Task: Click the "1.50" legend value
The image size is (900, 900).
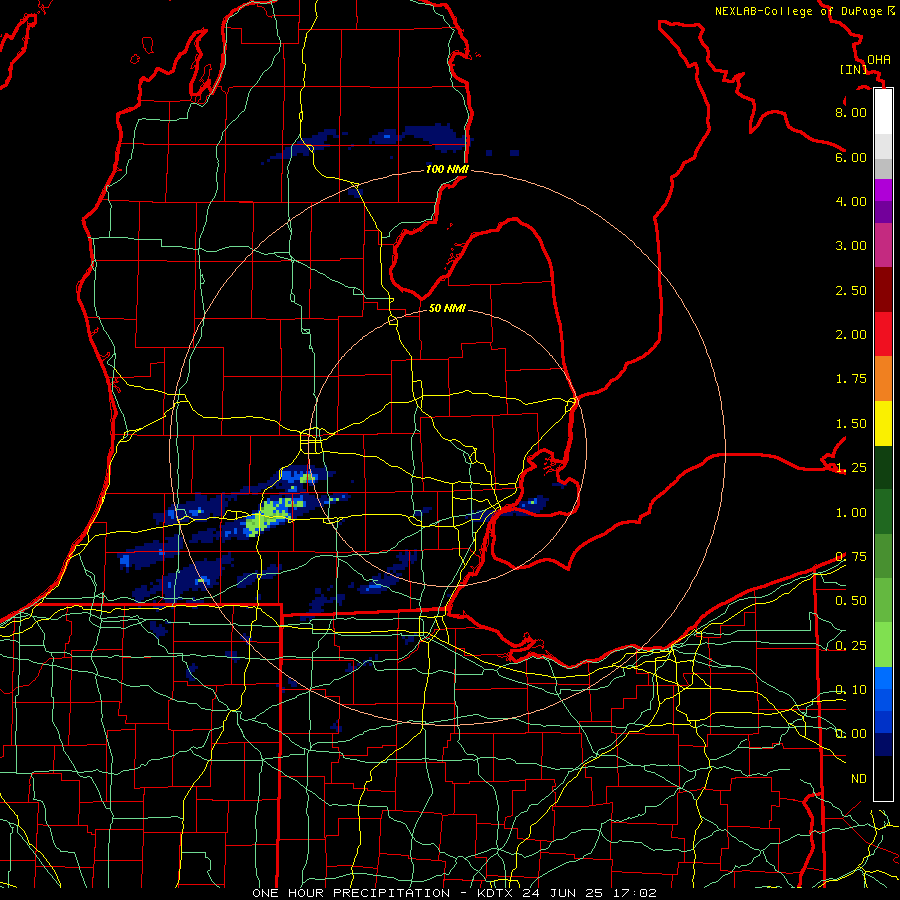Action: (851, 423)
